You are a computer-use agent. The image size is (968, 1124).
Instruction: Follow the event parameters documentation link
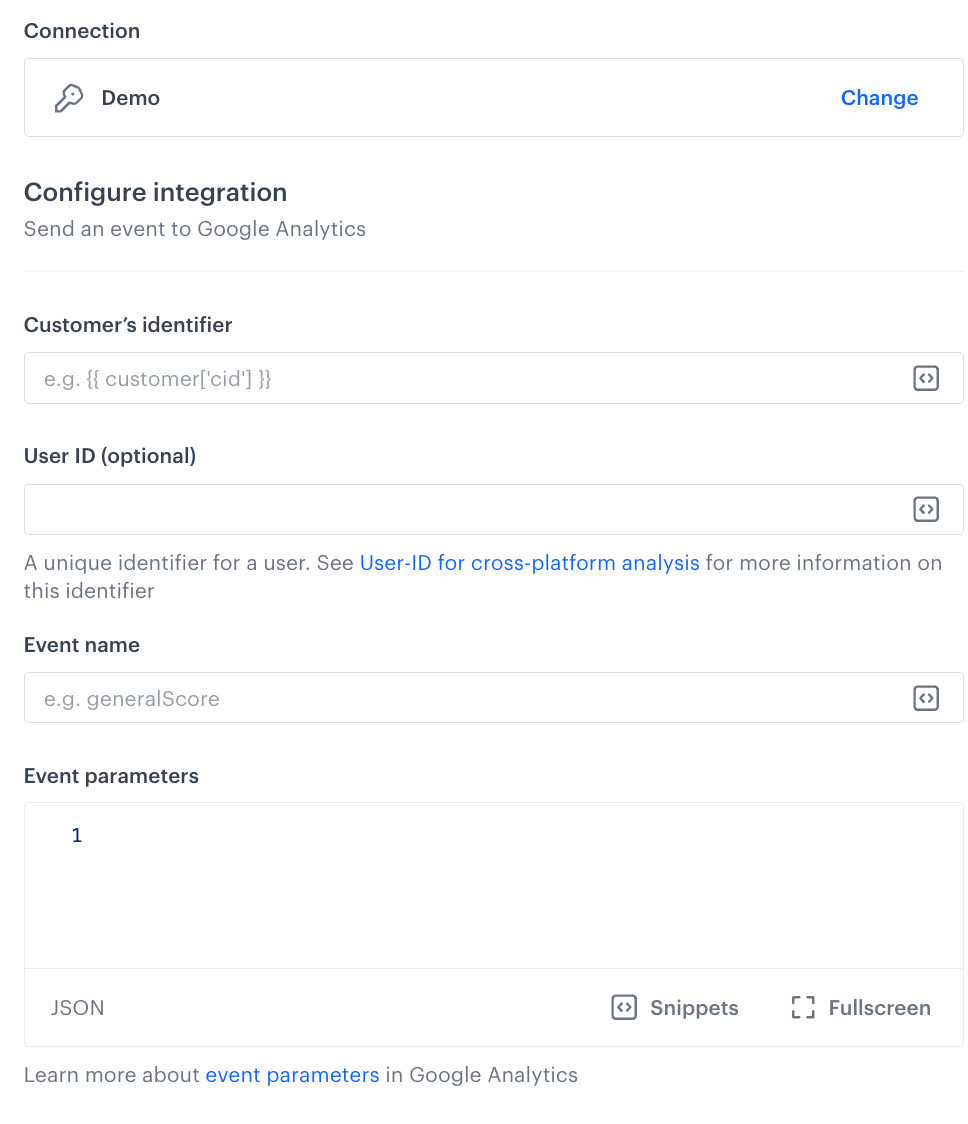pyautogui.click(x=292, y=1074)
